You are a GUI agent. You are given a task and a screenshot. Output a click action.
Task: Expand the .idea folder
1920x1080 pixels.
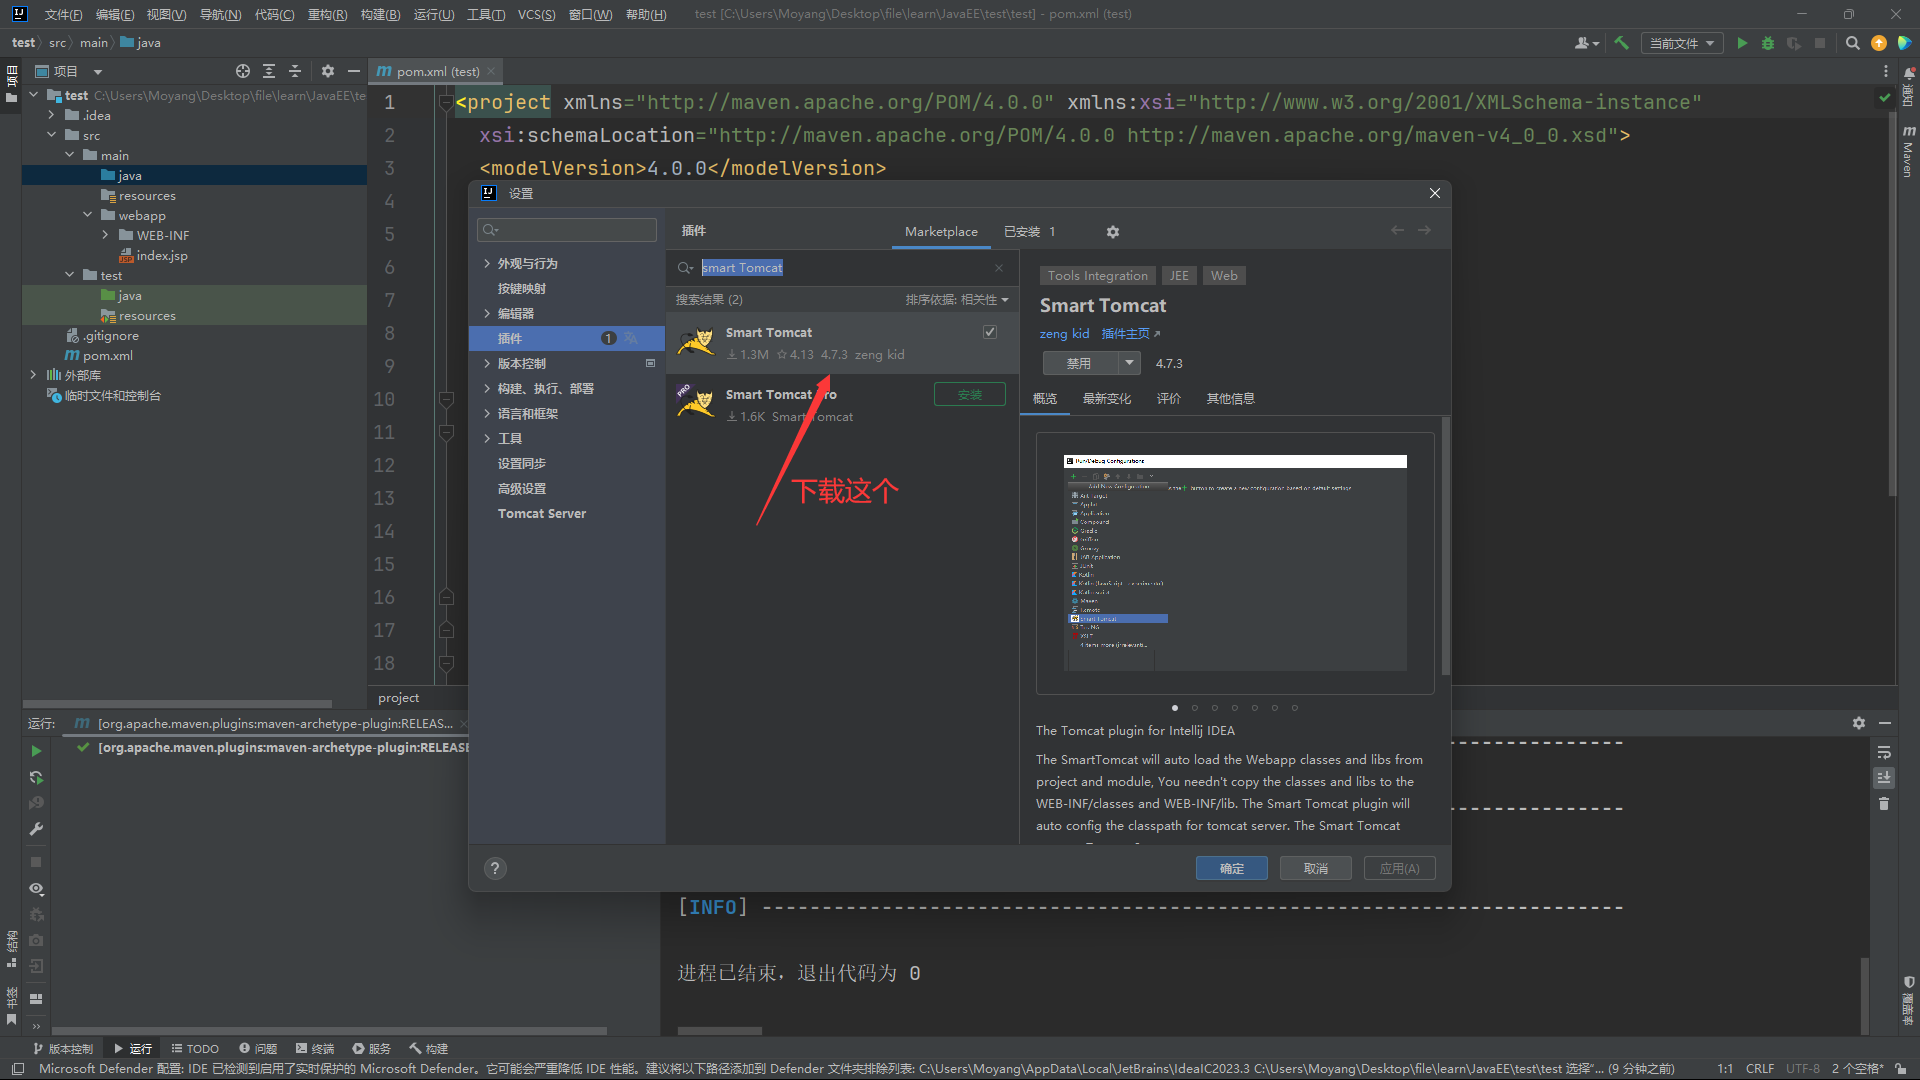pos(51,115)
